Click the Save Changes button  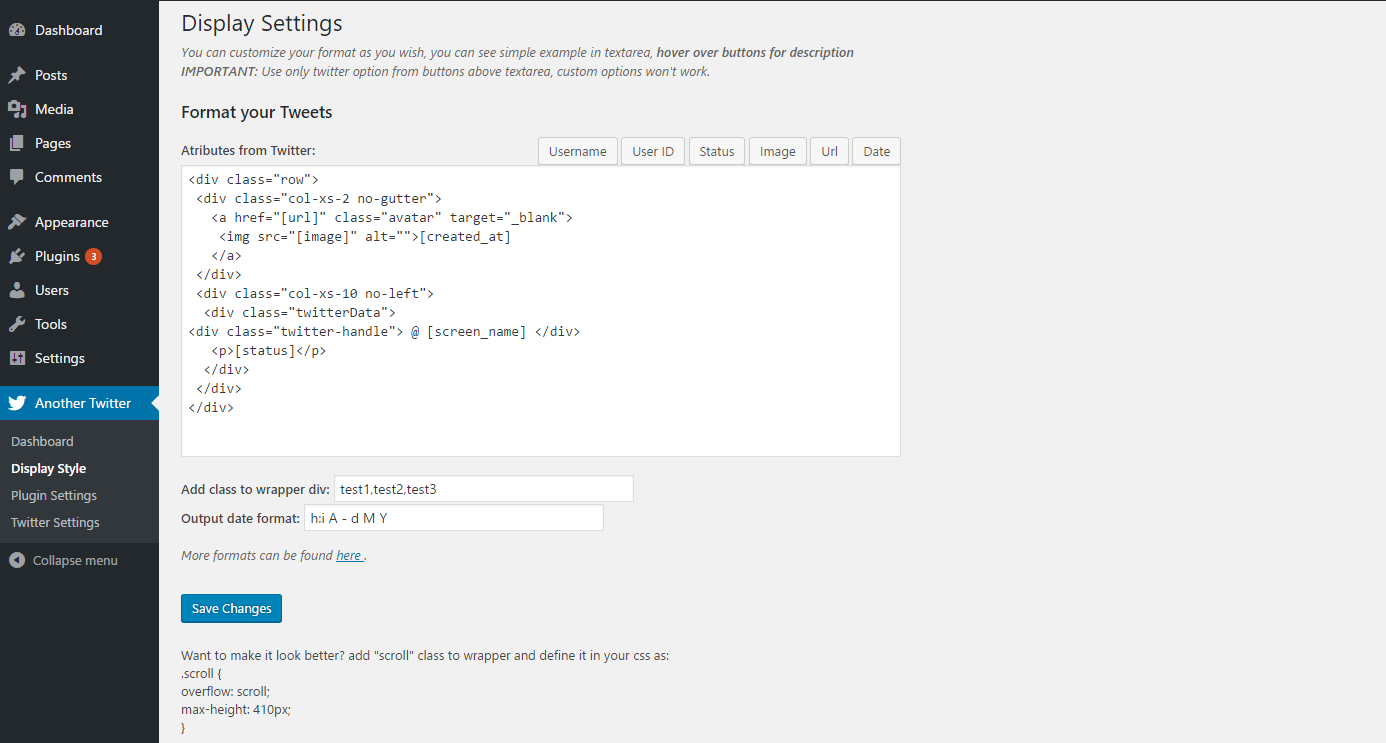(232, 608)
